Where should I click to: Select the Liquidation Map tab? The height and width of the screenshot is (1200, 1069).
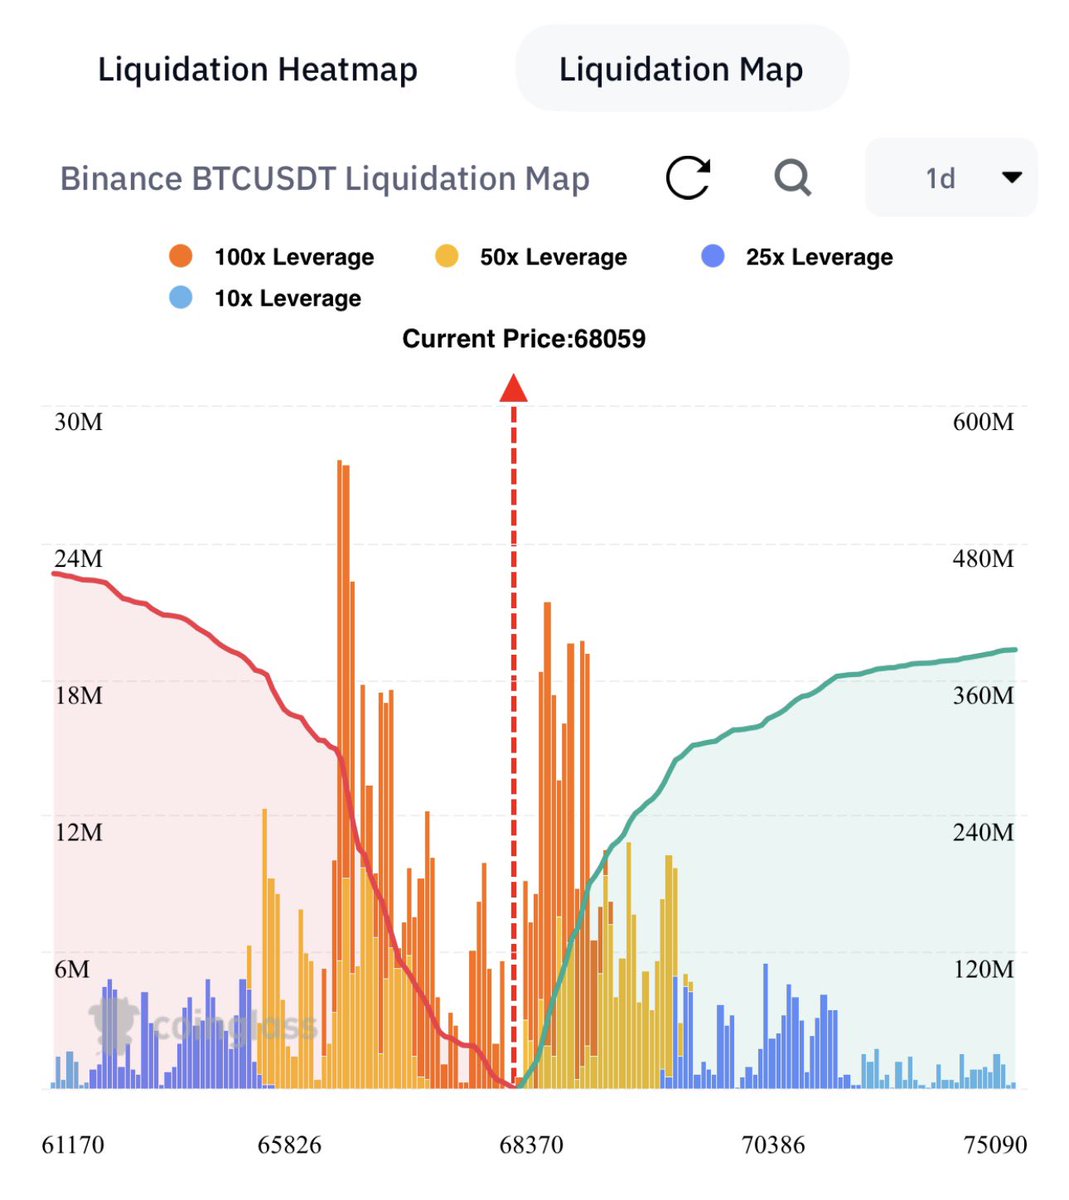click(682, 68)
